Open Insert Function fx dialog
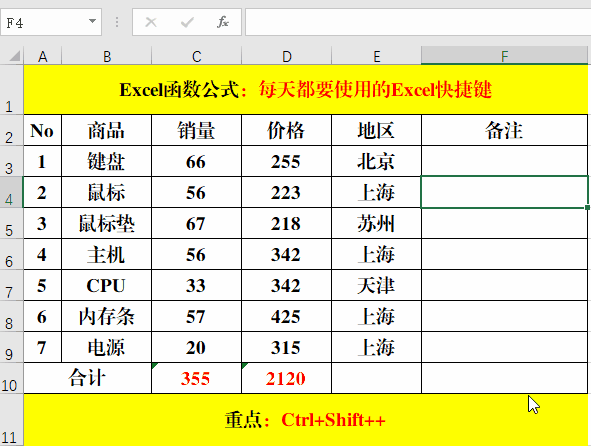The height and width of the screenshot is (446, 591). (x=223, y=22)
